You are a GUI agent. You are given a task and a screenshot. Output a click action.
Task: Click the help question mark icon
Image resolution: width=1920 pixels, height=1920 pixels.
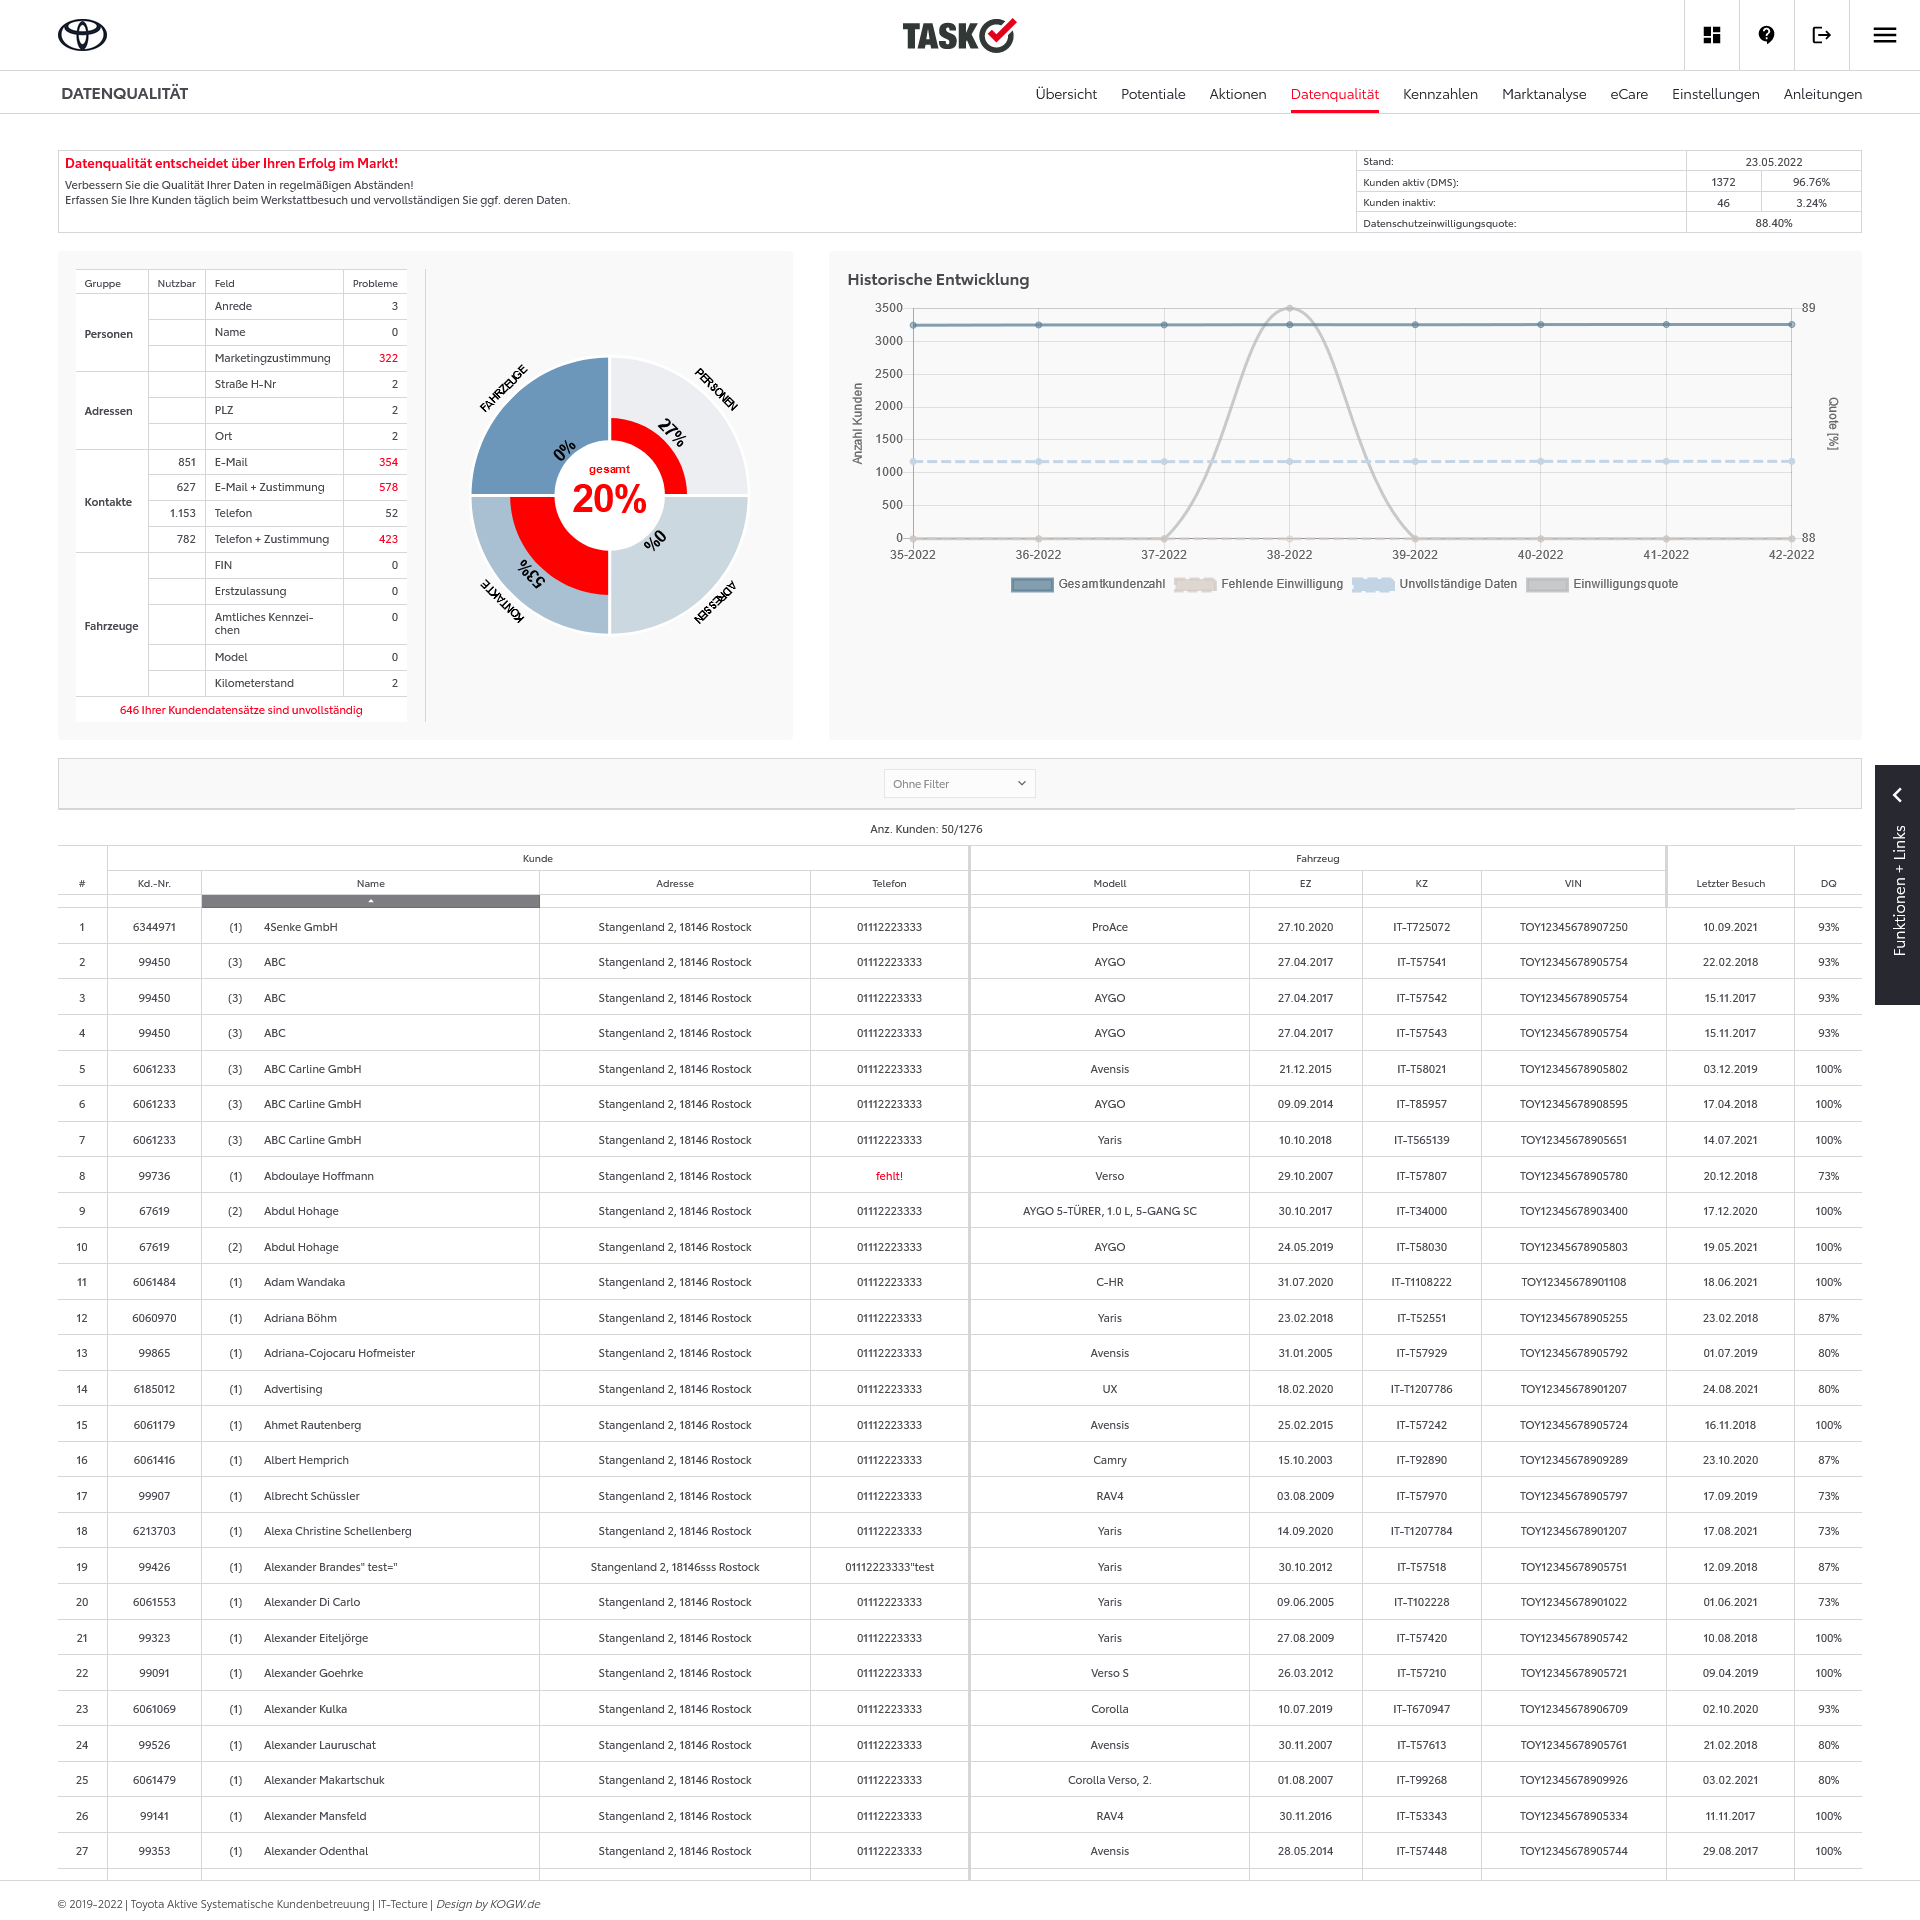tap(1766, 35)
